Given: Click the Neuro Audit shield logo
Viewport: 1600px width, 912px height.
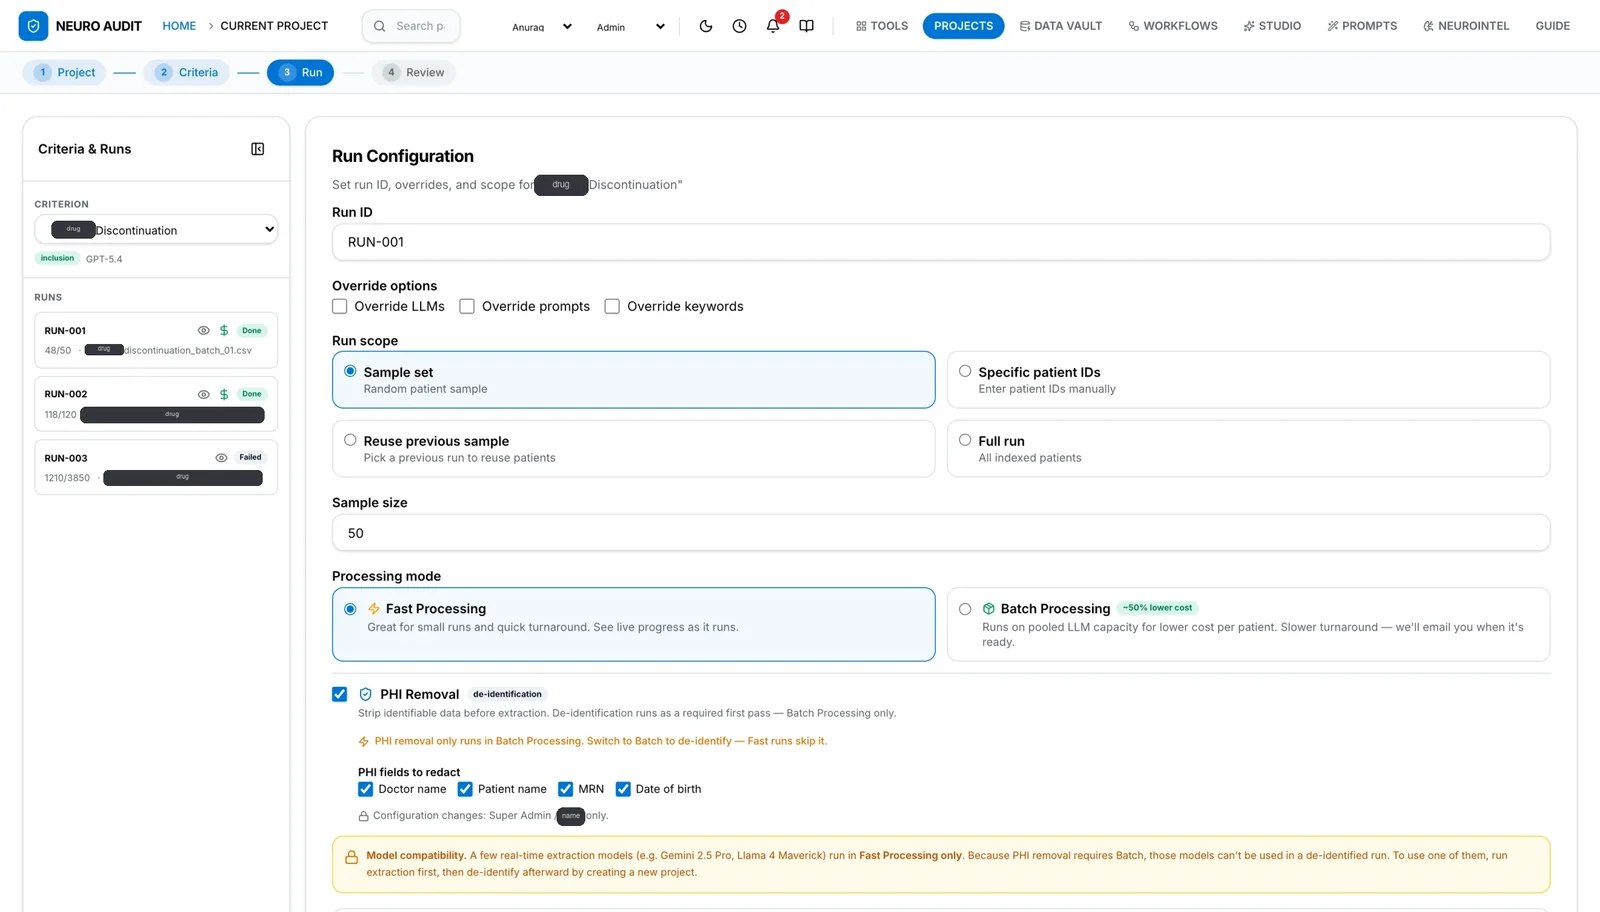Looking at the screenshot, I should [x=33, y=26].
